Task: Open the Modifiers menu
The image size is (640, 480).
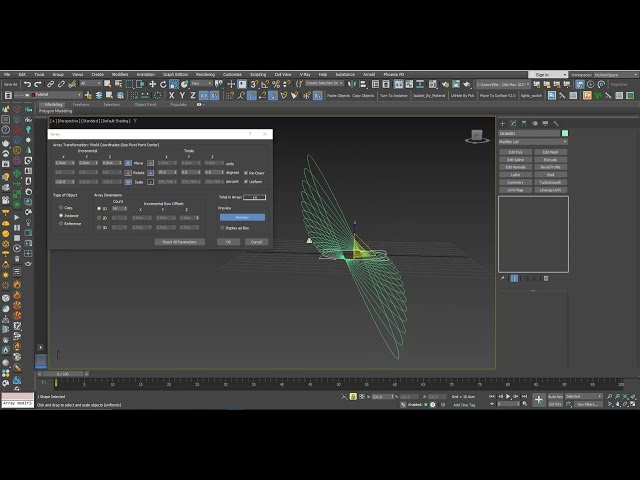Action: pos(120,75)
